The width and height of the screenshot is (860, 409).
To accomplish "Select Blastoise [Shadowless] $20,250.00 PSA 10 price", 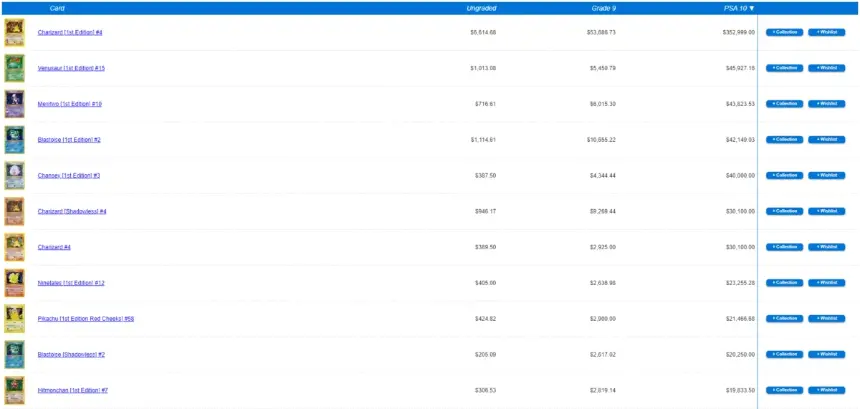I will tap(740, 355).
